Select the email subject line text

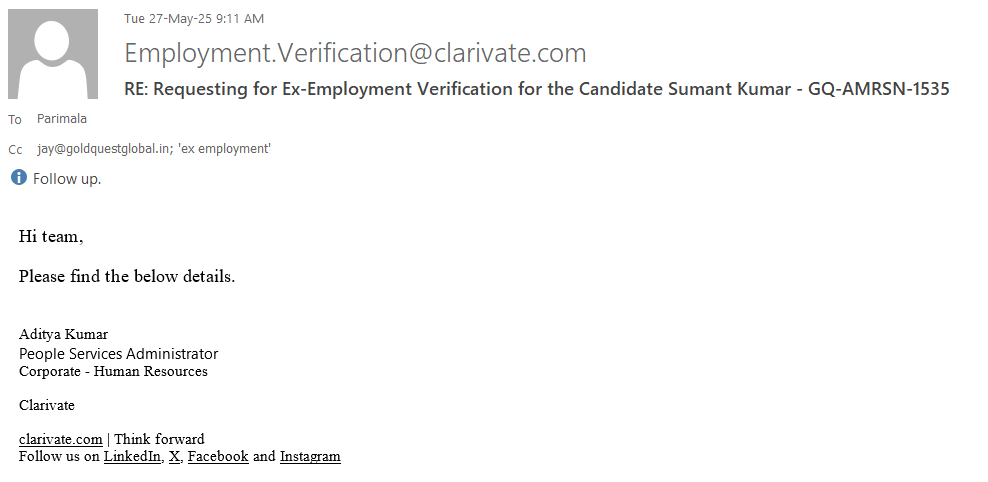(x=536, y=89)
